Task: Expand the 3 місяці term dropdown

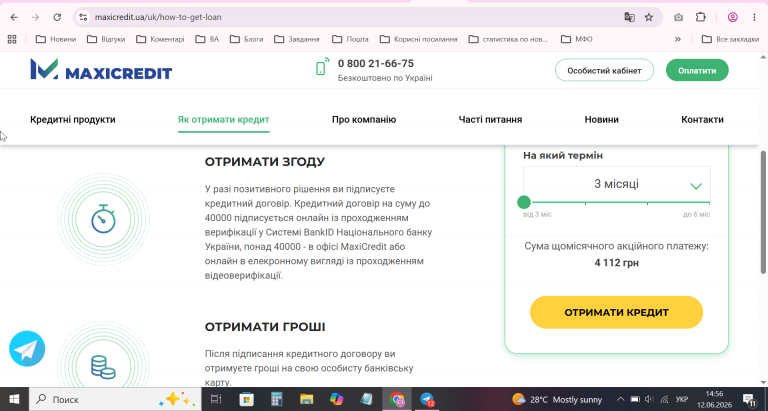Action: click(x=617, y=184)
